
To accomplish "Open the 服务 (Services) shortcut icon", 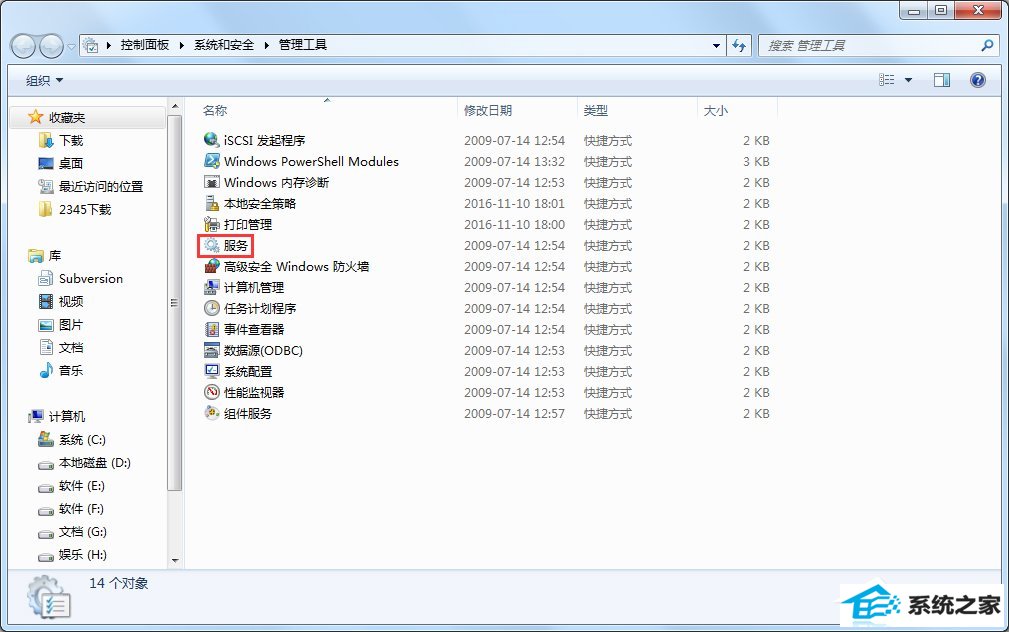I will 211,245.
